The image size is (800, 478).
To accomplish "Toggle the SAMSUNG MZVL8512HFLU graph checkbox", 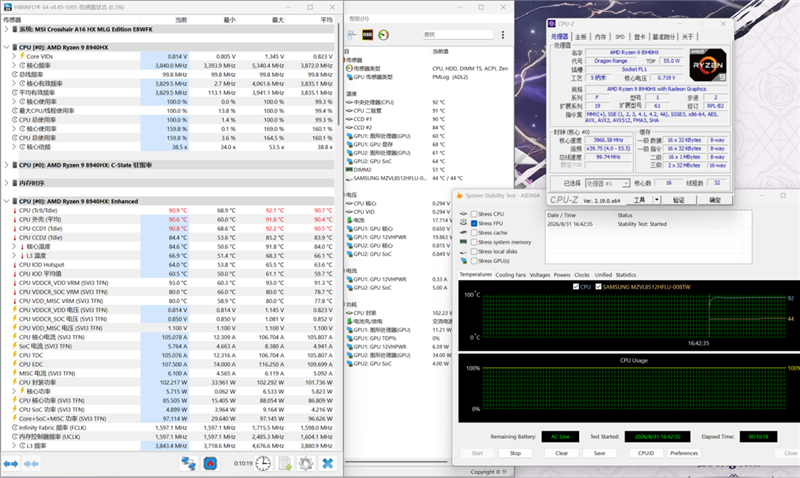I will (598, 287).
